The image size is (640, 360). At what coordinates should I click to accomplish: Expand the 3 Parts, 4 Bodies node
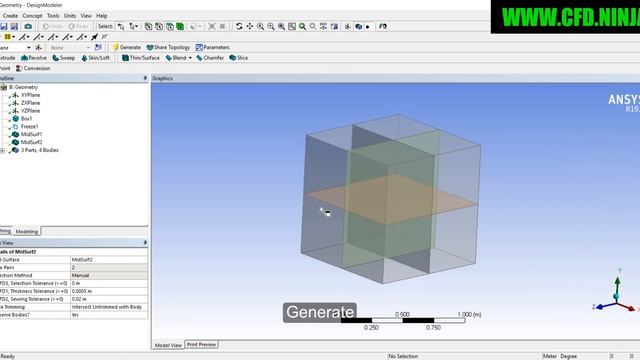2,151
